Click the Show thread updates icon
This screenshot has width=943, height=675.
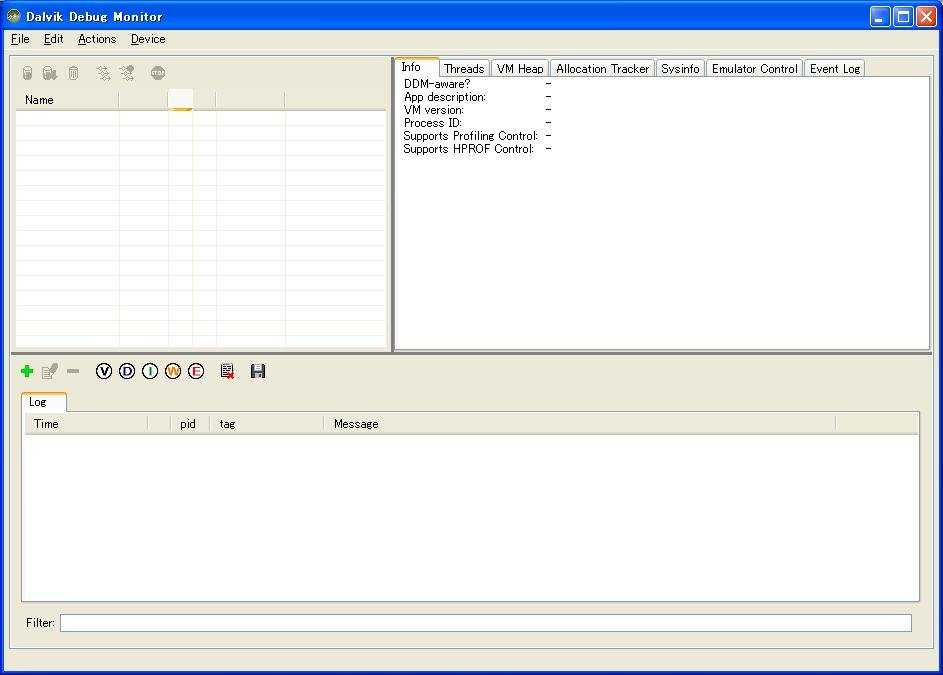coord(103,73)
